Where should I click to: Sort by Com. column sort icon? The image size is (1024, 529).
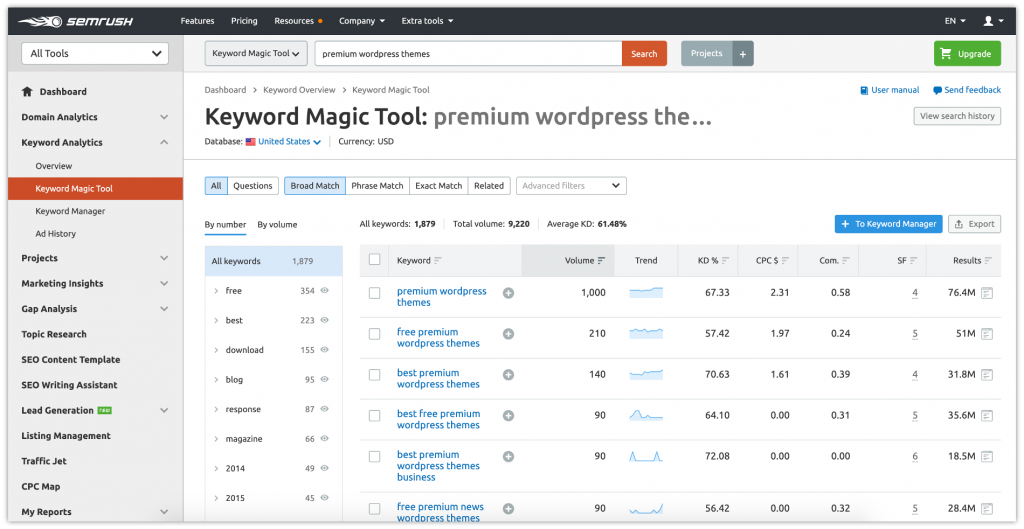click(x=846, y=261)
